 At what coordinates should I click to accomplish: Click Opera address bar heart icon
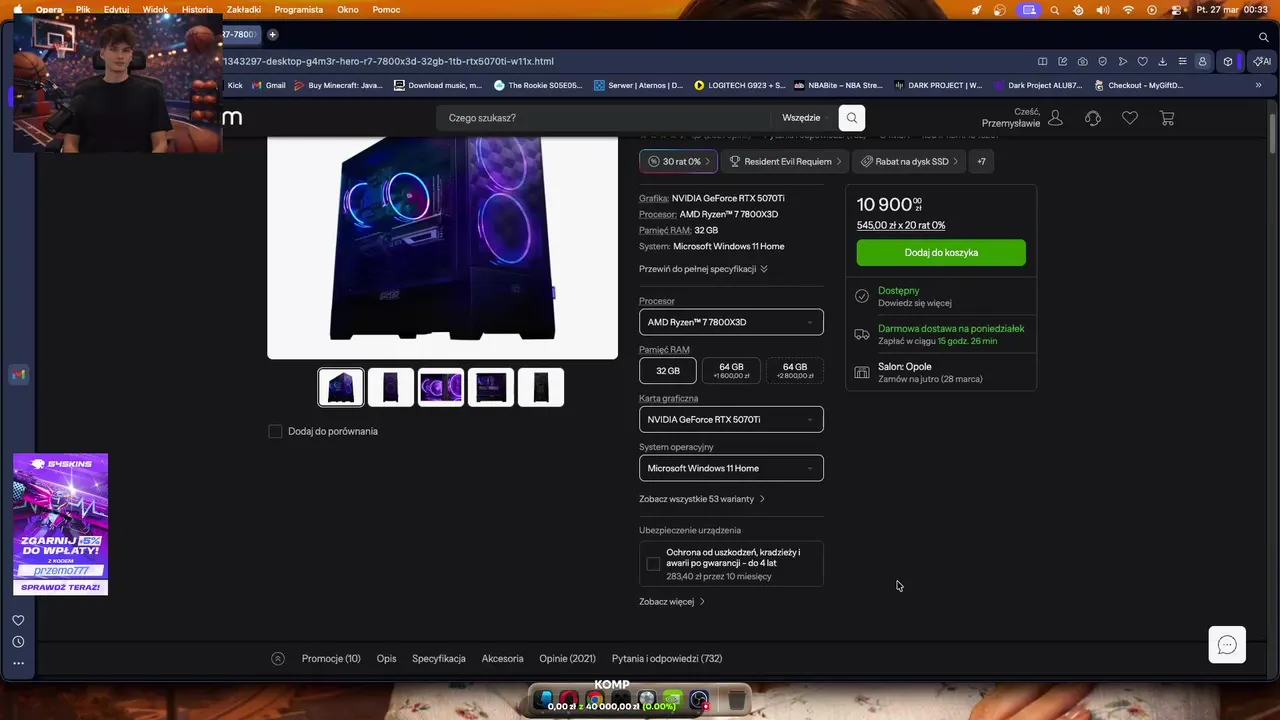click(x=1143, y=61)
